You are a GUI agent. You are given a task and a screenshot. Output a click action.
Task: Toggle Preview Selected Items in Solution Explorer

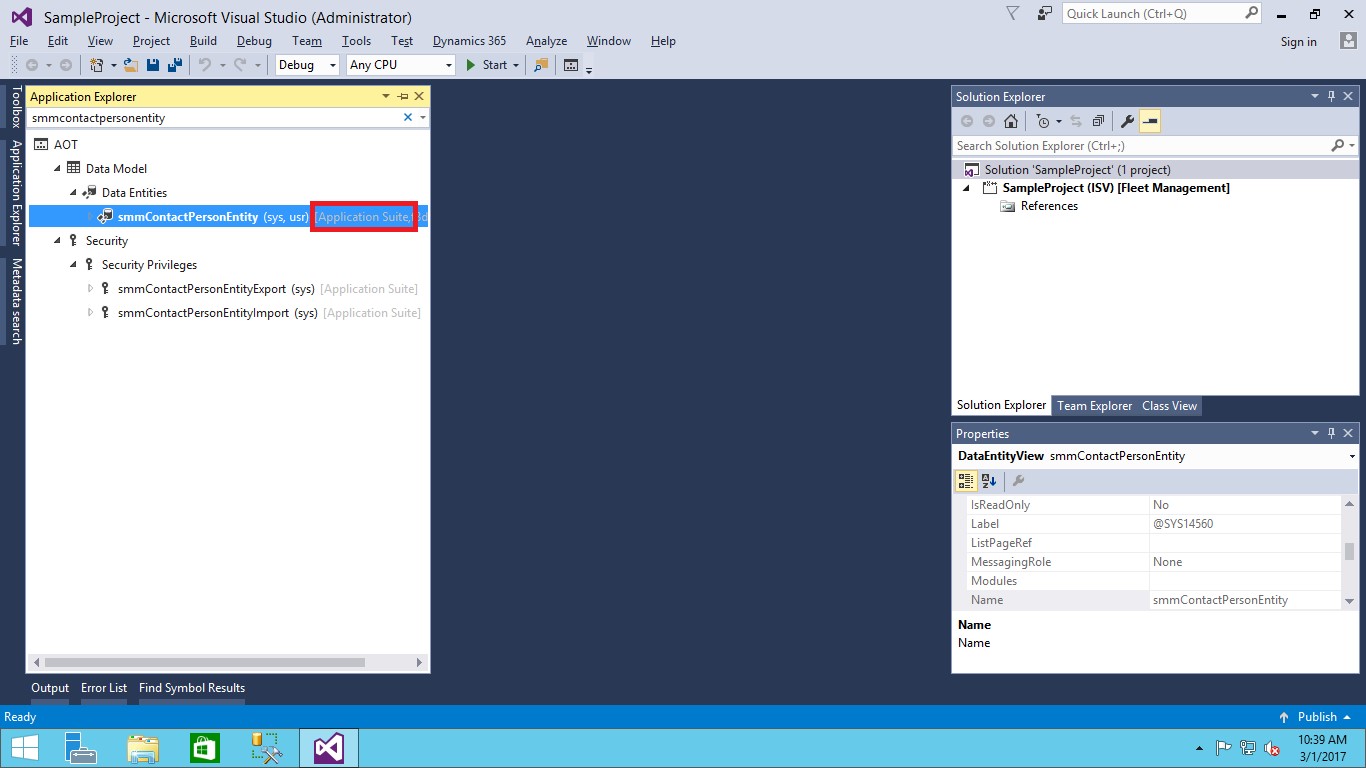pyautogui.click(x=1150, y=121)
